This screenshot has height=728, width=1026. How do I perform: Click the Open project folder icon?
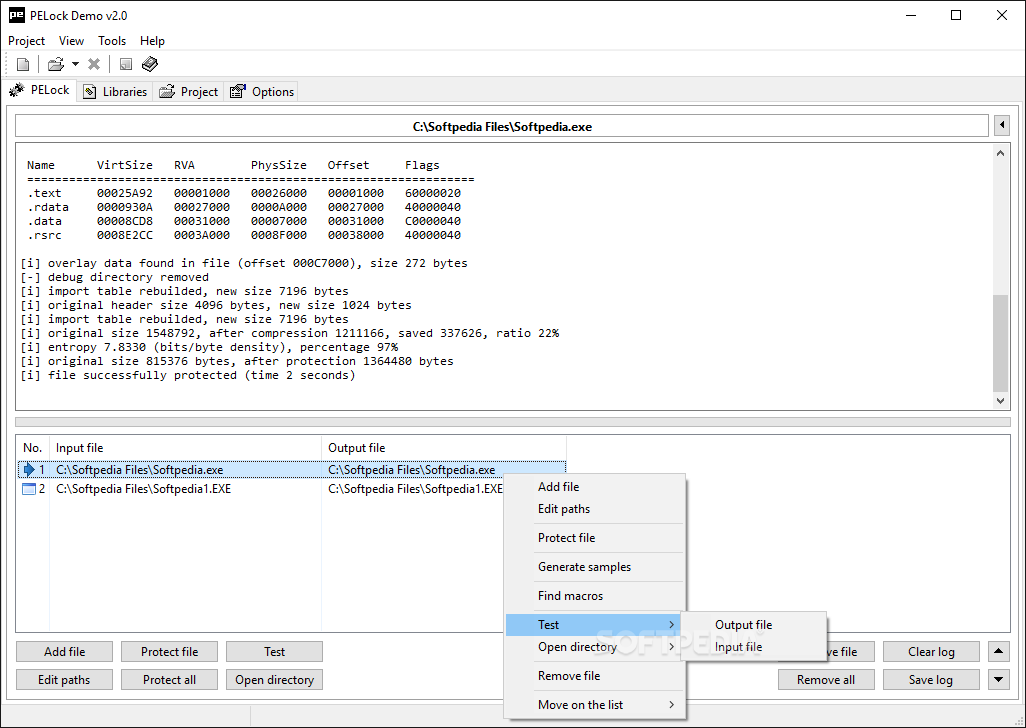56,64
